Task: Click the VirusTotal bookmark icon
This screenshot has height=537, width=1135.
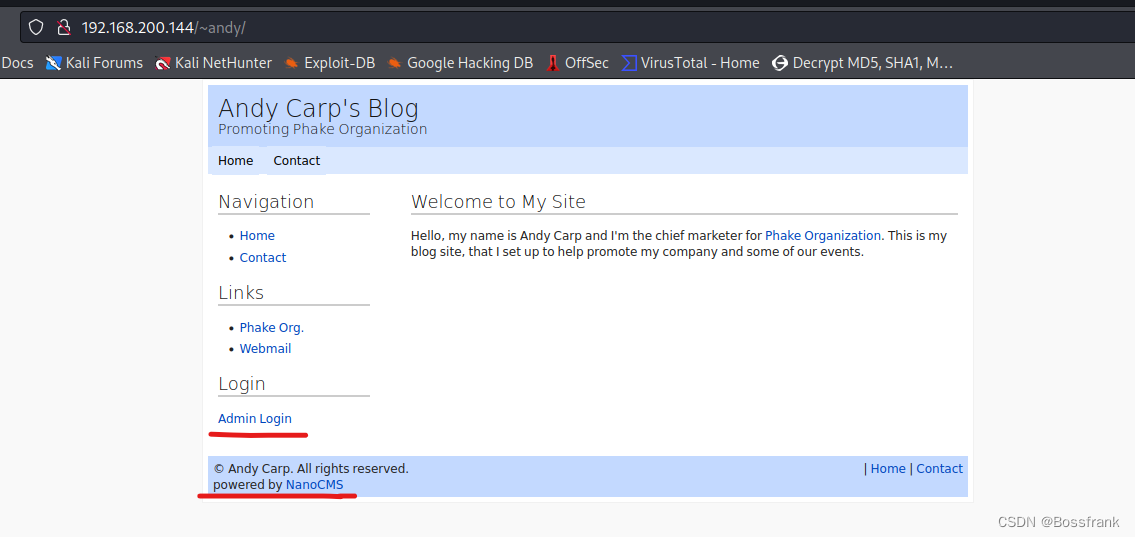Action: [629, 64]
